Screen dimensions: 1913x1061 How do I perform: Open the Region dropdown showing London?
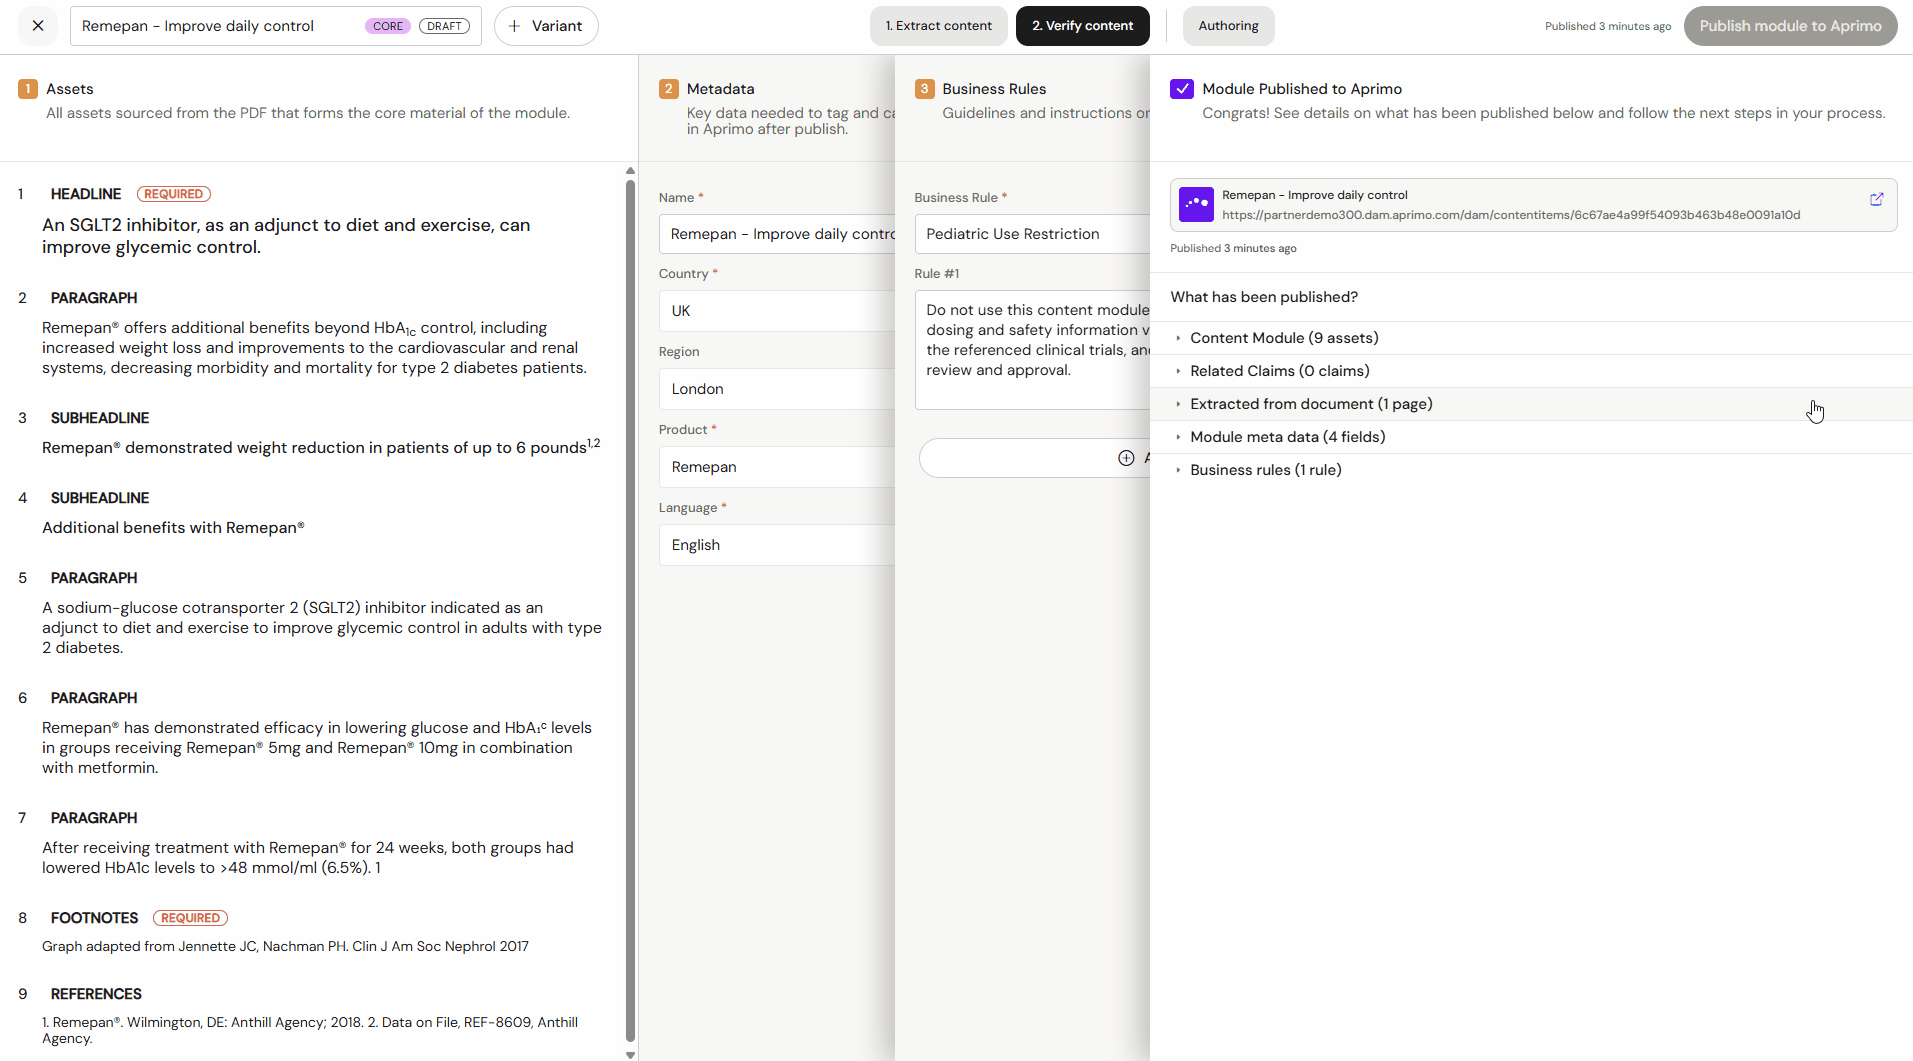point(777,389)
